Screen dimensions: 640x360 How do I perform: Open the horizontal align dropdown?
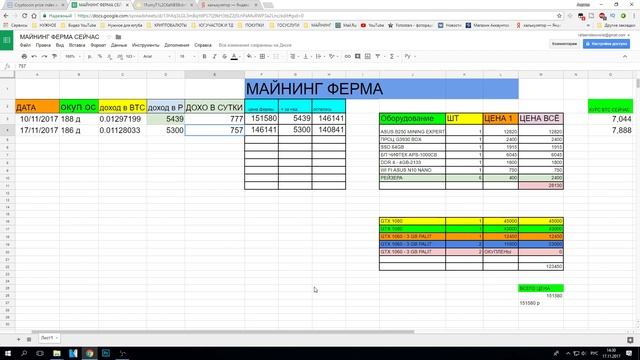click(293, 56)
